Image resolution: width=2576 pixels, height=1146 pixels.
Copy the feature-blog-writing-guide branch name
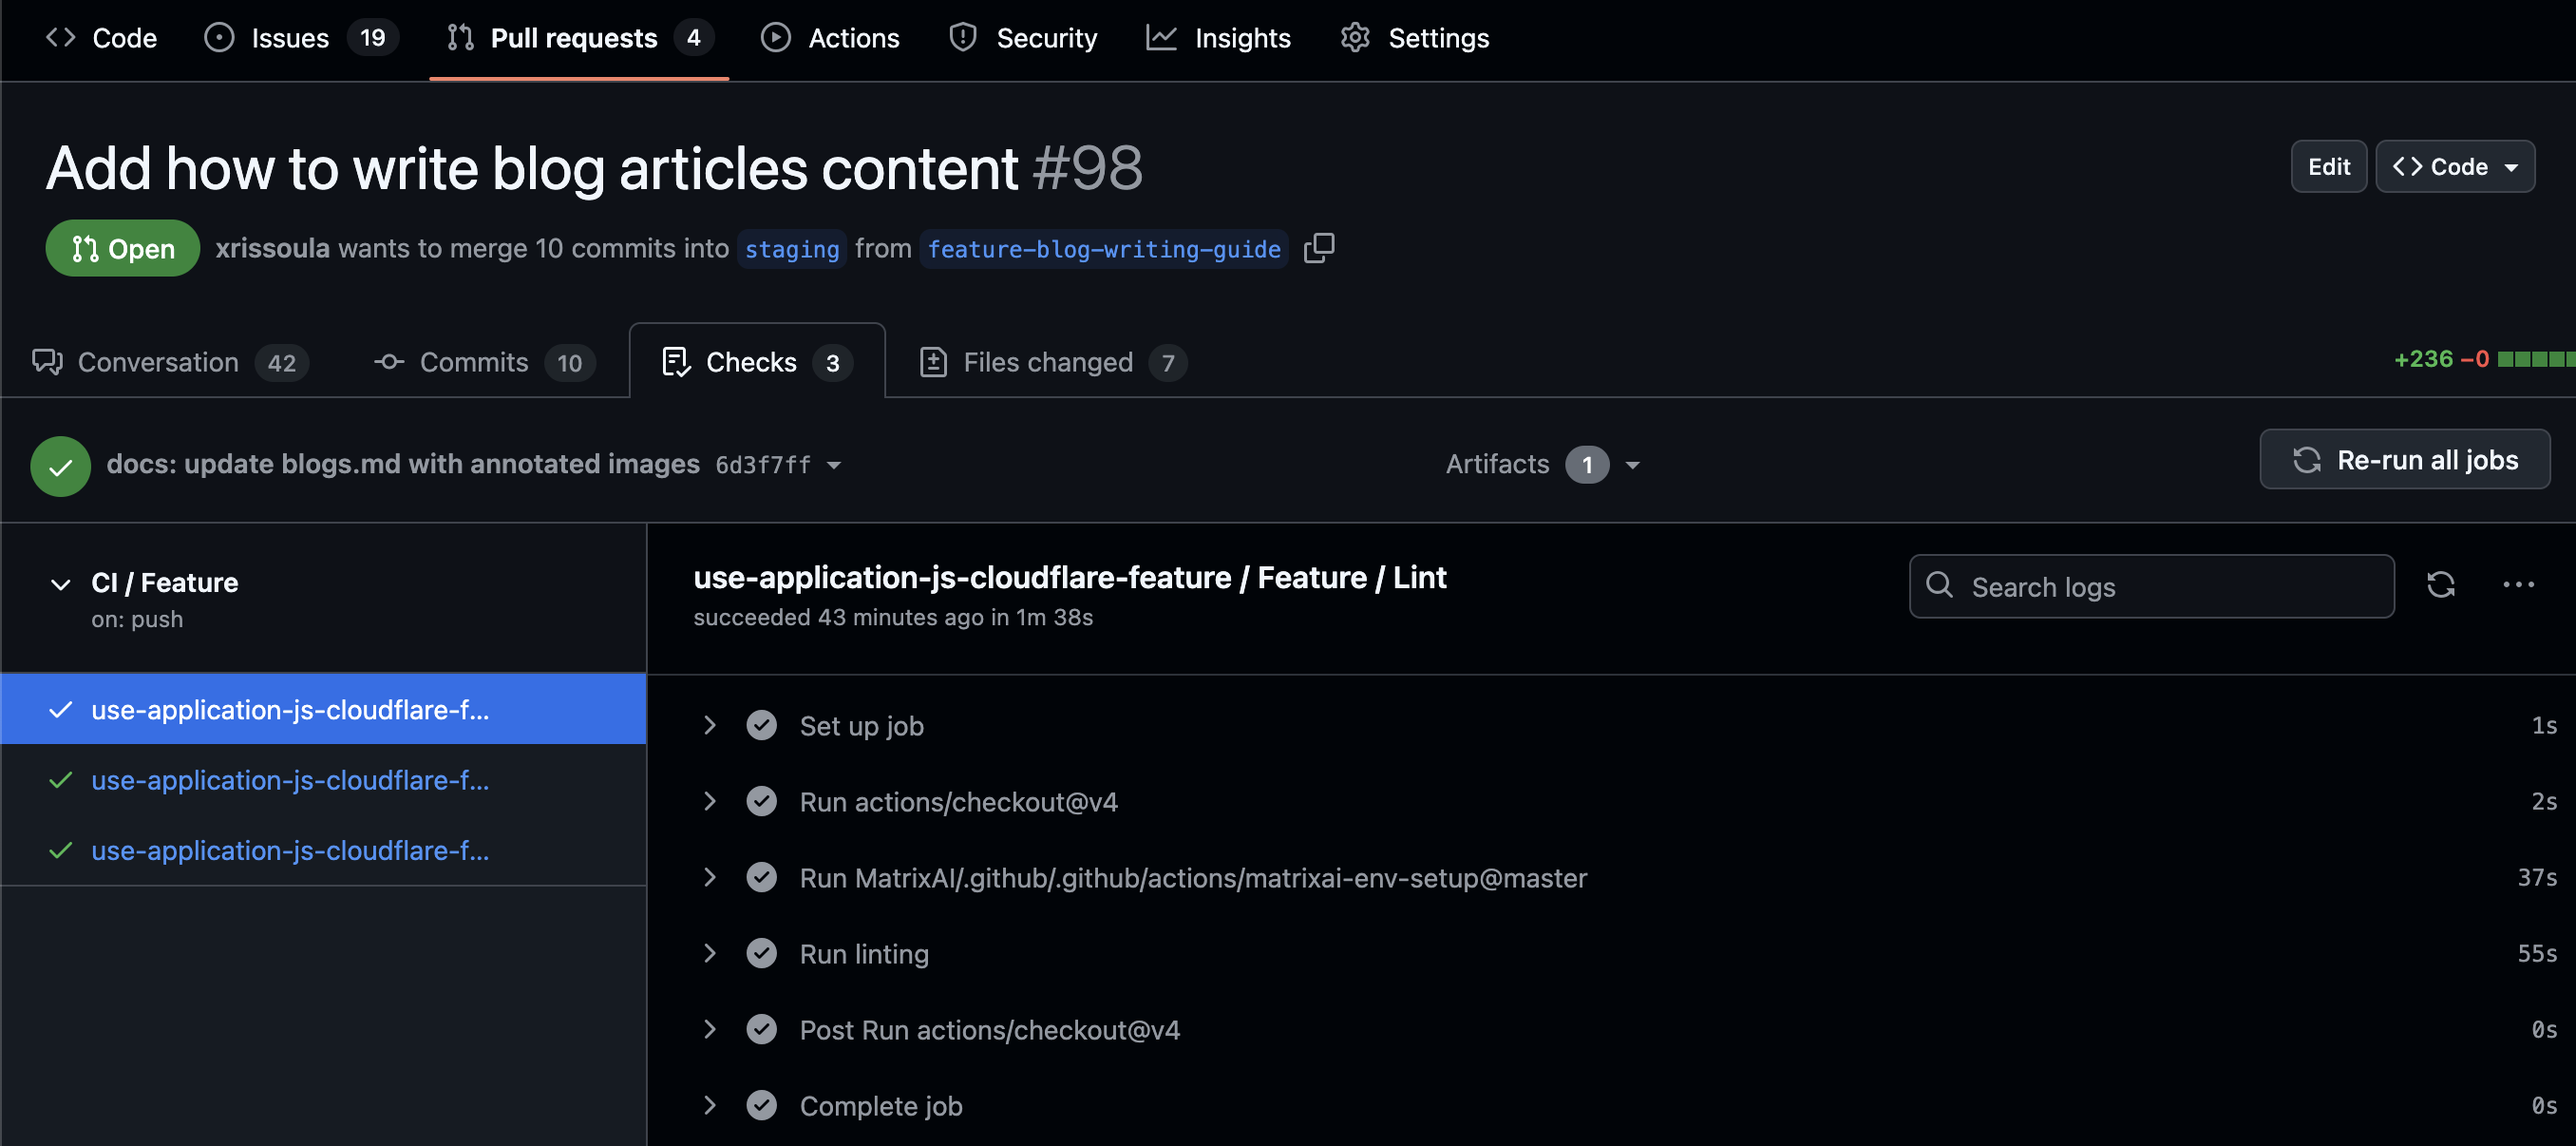[1318, 248]
